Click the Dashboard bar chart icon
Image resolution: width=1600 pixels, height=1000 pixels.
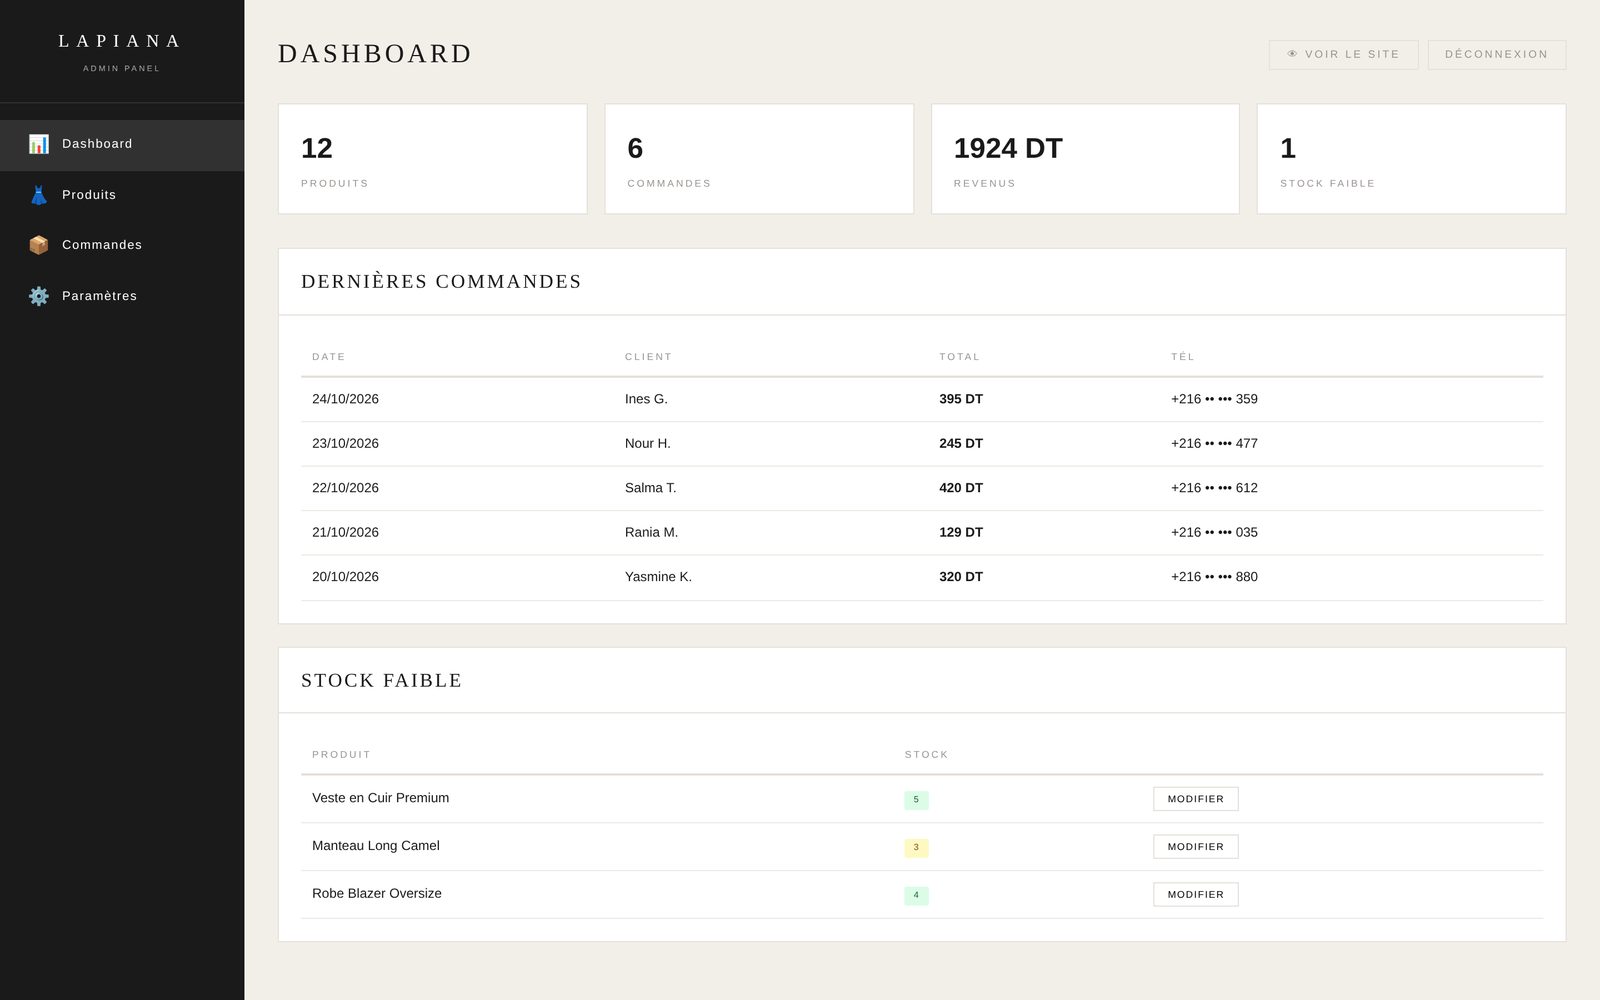pos(39,144)
